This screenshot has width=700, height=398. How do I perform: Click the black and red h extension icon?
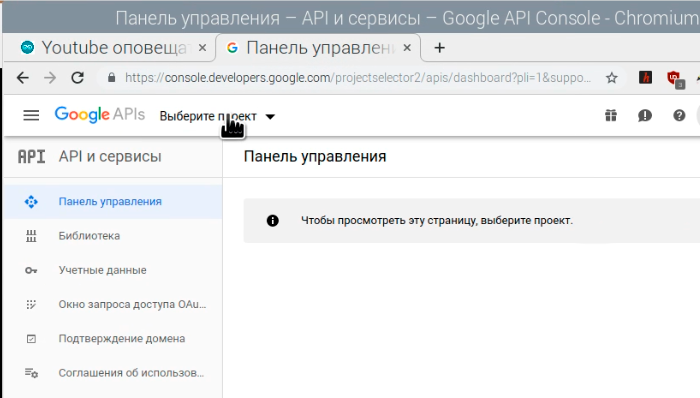coord(645,78)
